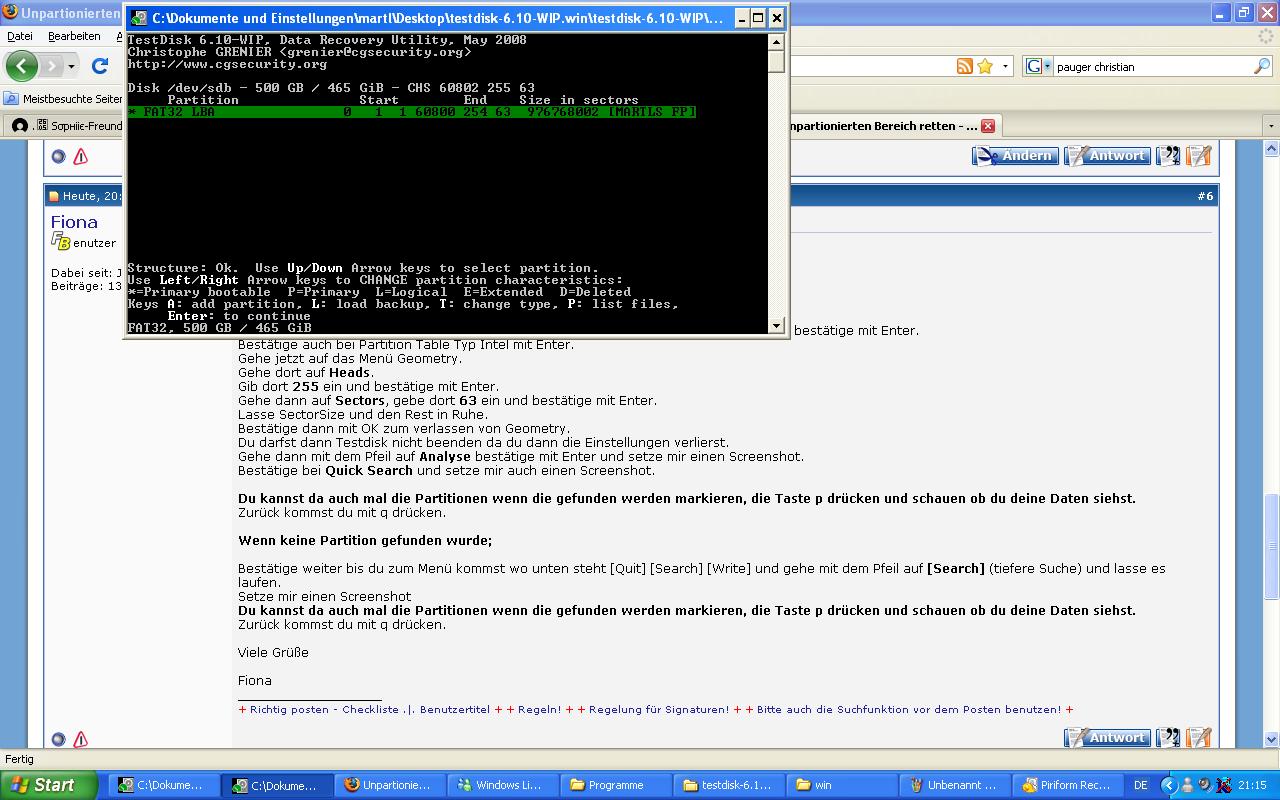Click the DE language indicator
The width and height of the screenshot is (1280, 800).
coord(1141,786)
